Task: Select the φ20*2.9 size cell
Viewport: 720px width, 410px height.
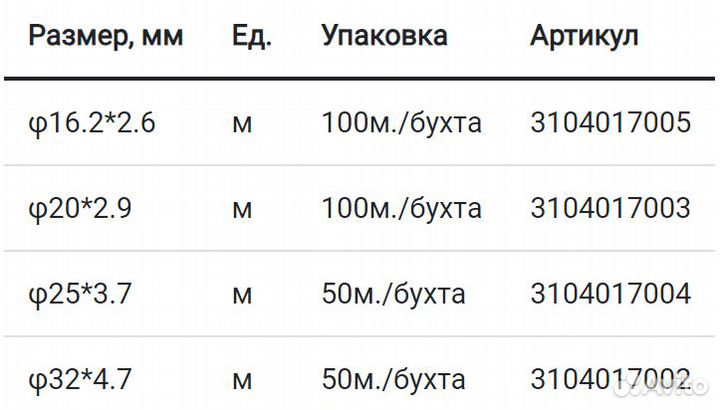Action: tap(80, 209)
